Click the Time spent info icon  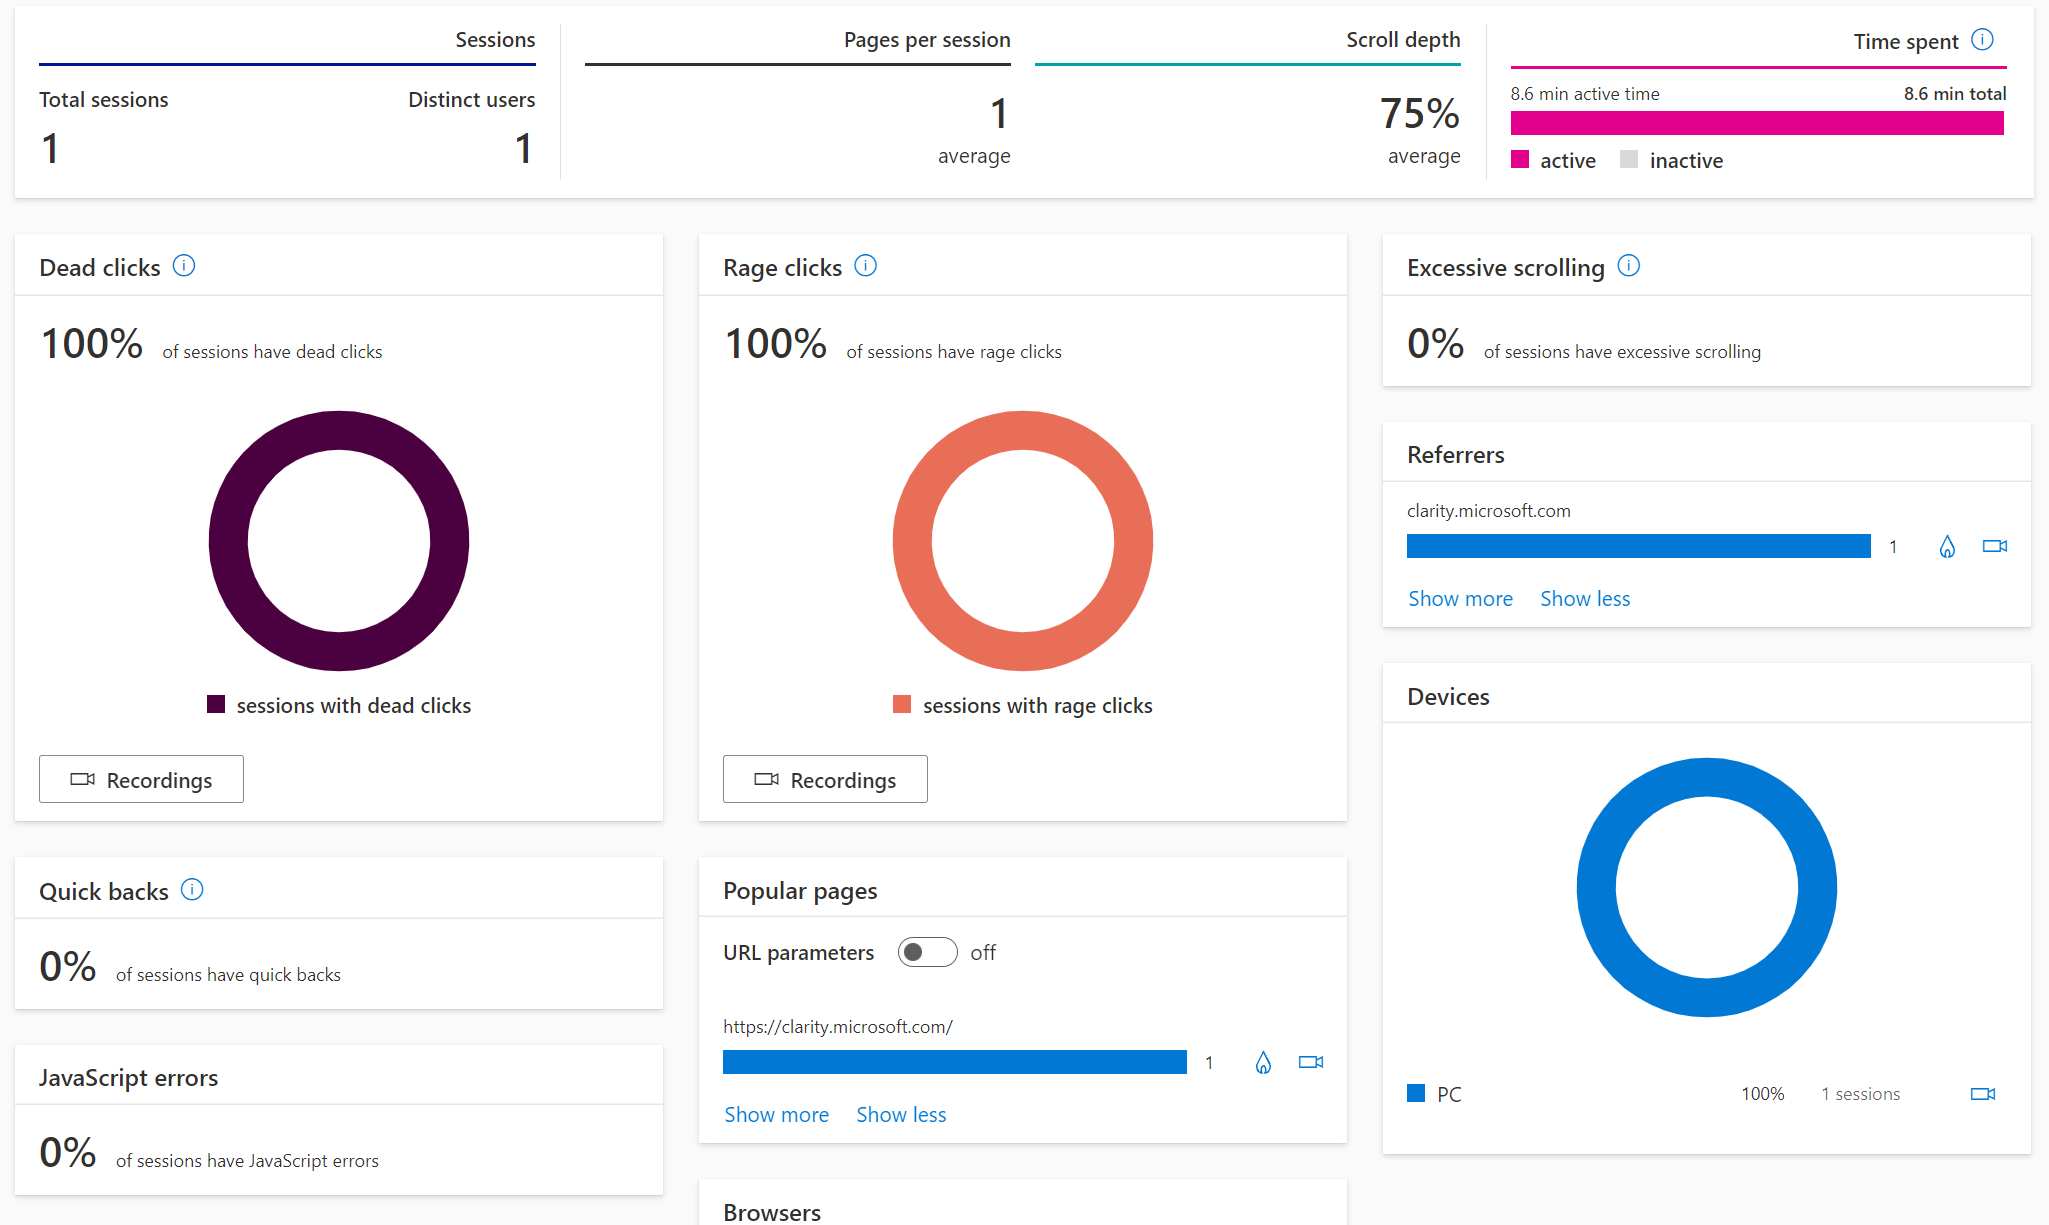(x=1982, y=40)
